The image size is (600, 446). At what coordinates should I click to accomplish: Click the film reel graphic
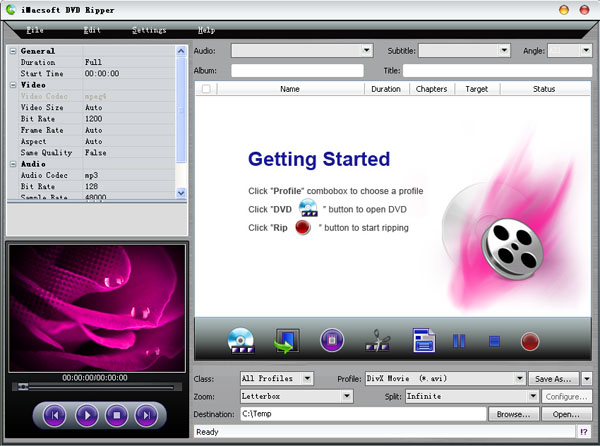[512, 249]
